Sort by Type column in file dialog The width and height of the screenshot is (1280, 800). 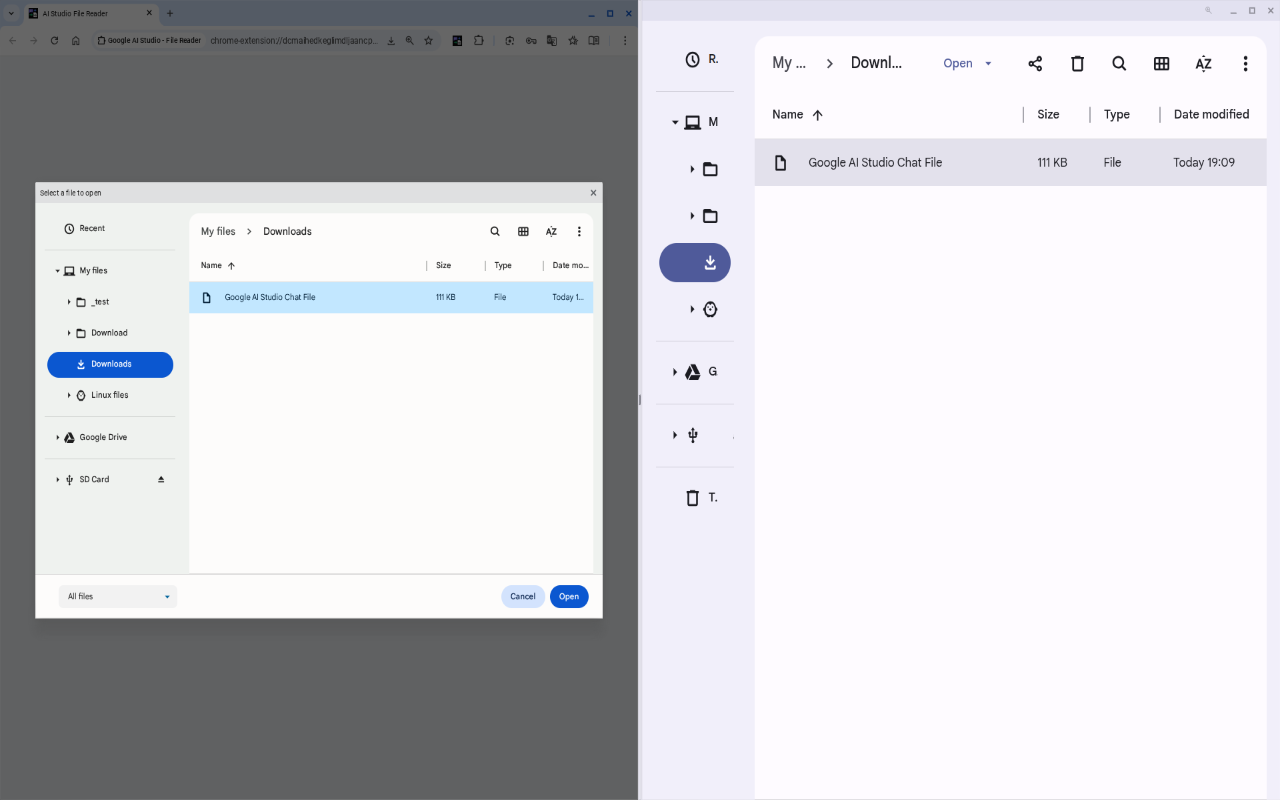coord(503,266)
